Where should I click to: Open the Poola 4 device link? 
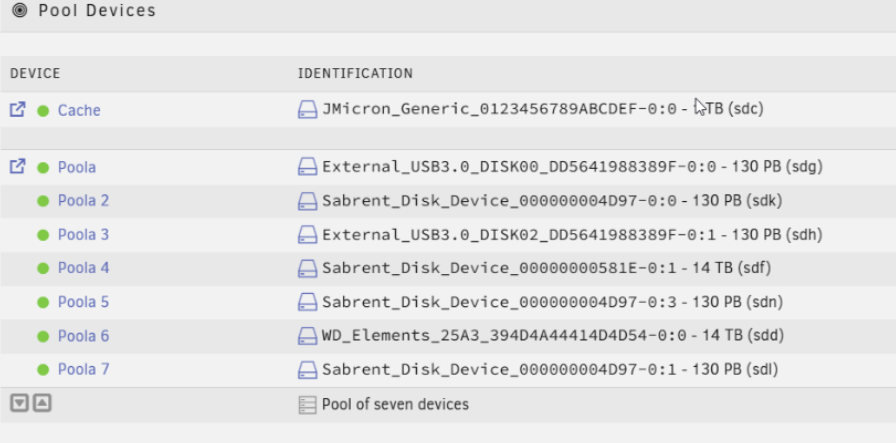coord(83,268)
